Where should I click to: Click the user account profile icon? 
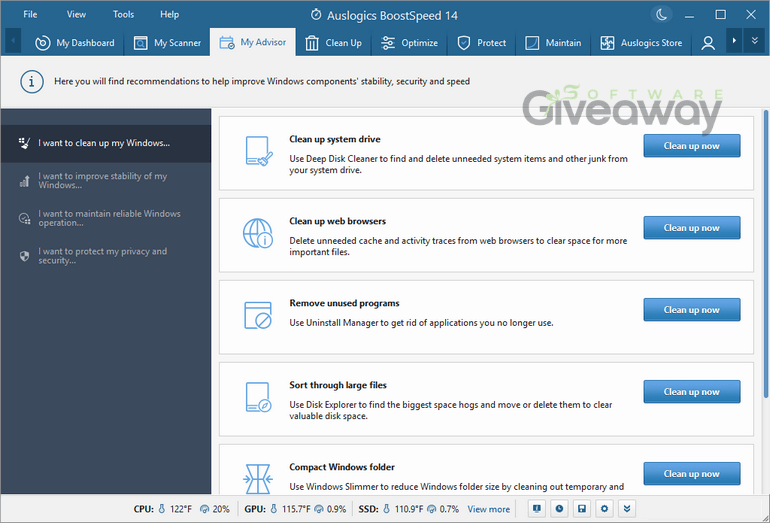click(x=708, y=43)
